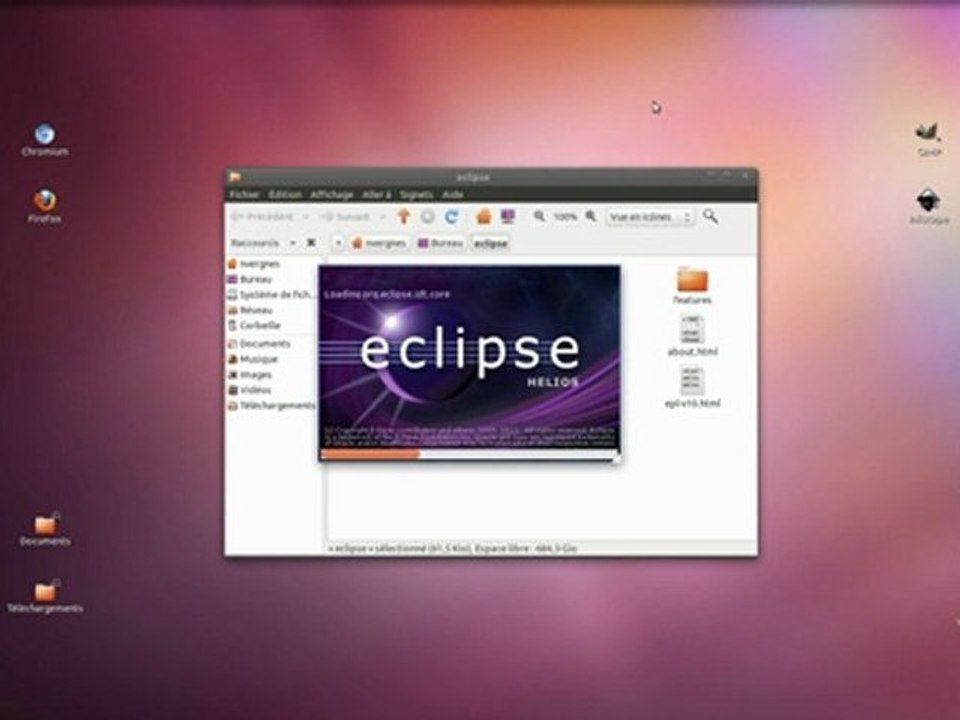Click the Bureau path bar button
The width and height of the screenshot is (960, 720).
click(x=440, y=243)
